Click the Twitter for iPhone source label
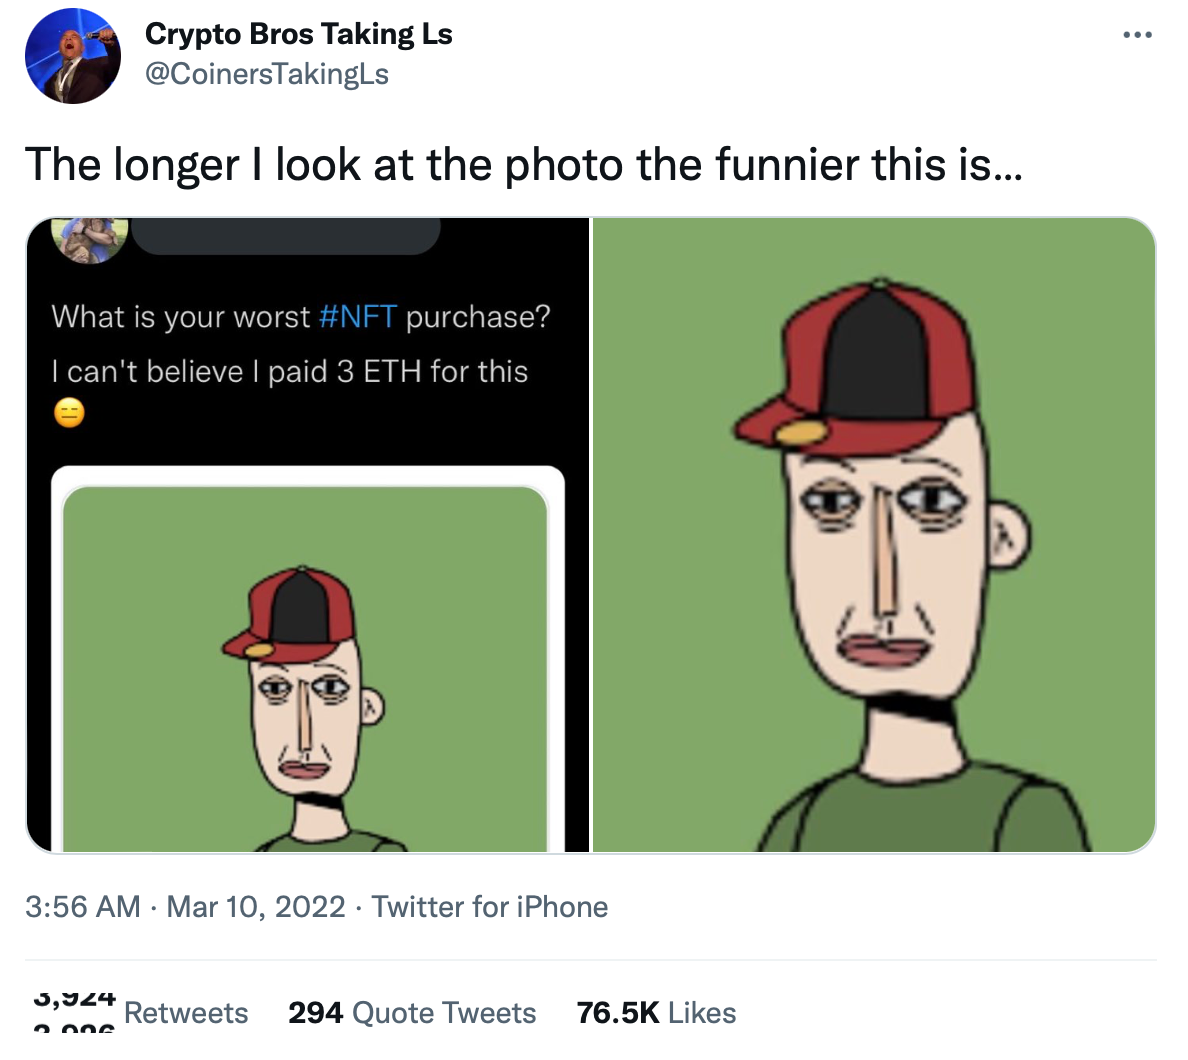1188x1060 pixels. tap(489, 907)
